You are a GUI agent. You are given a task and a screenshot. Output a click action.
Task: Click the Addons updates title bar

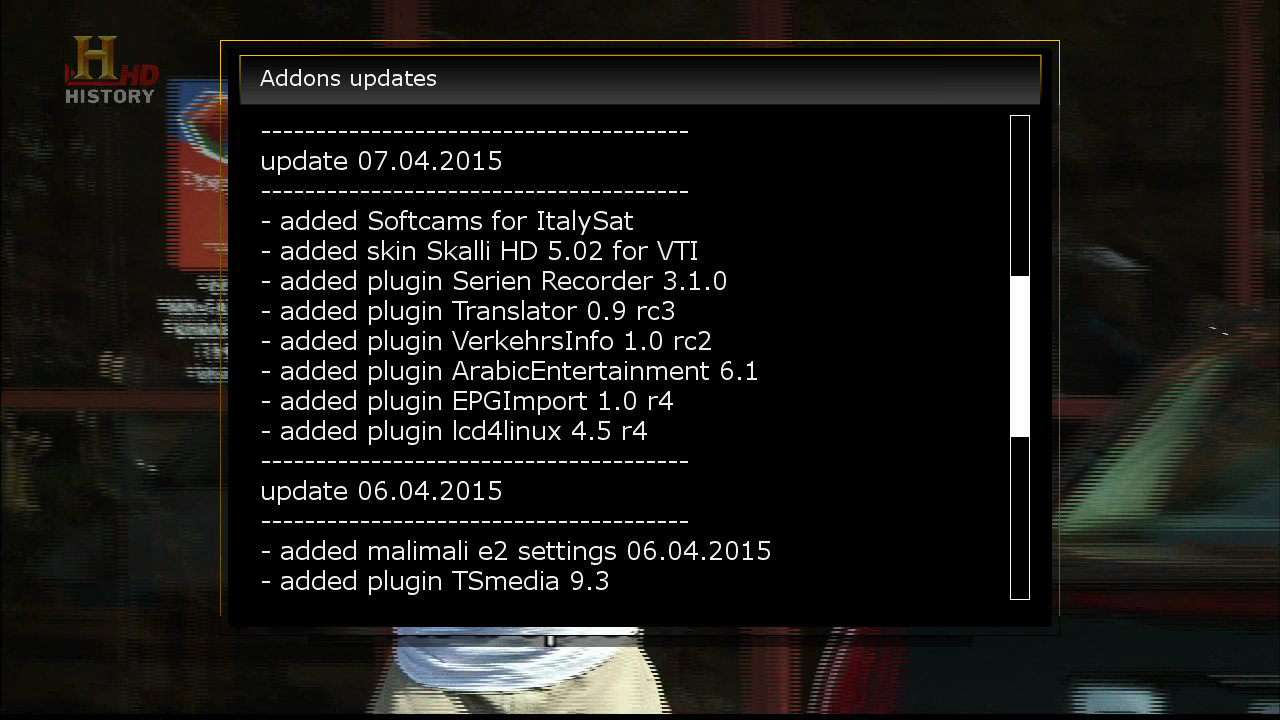[640, 79]
